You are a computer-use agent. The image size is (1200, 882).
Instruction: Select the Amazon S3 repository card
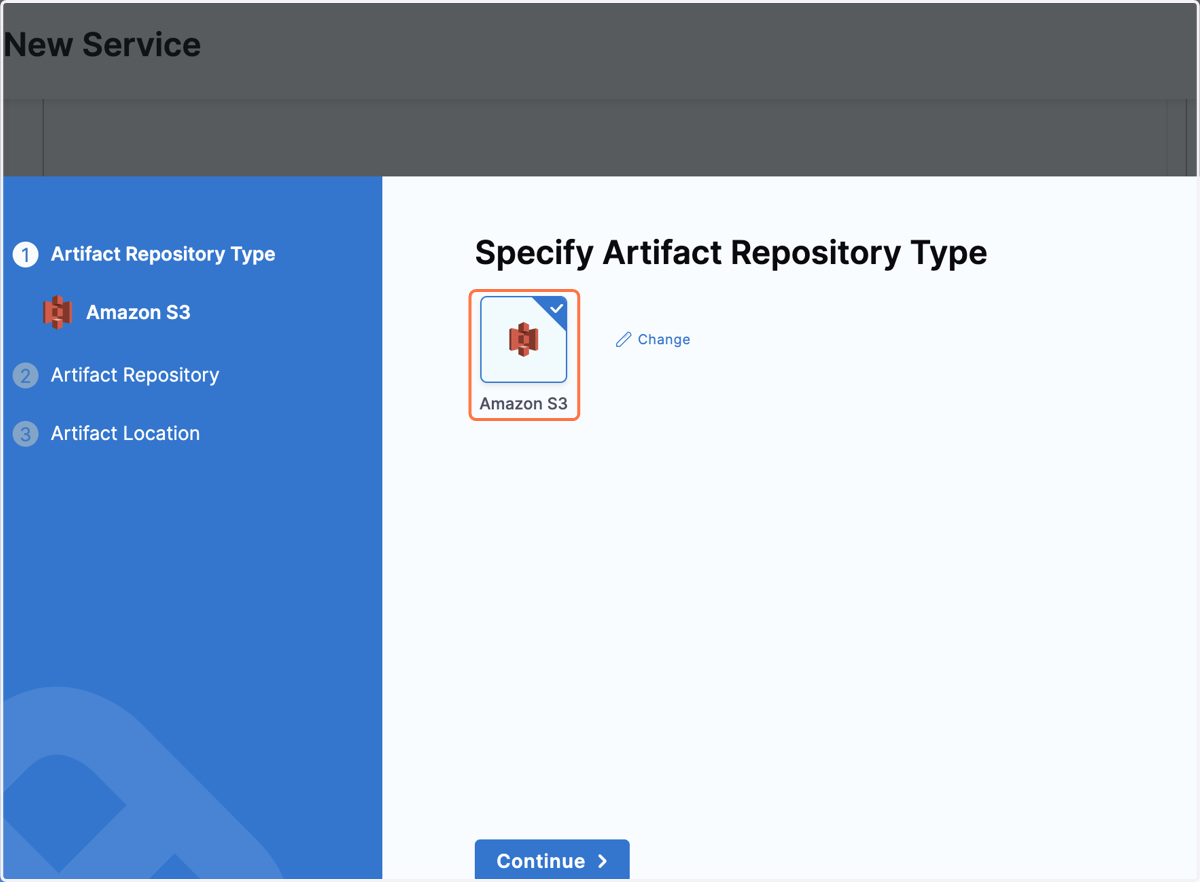point(524,340)
